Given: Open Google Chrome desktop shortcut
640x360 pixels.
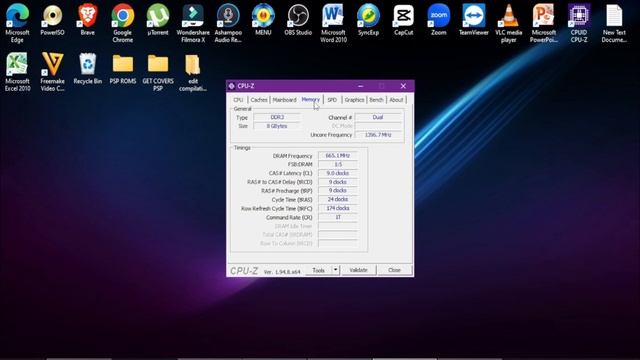Looking at the screenshot, I should 122,22.
